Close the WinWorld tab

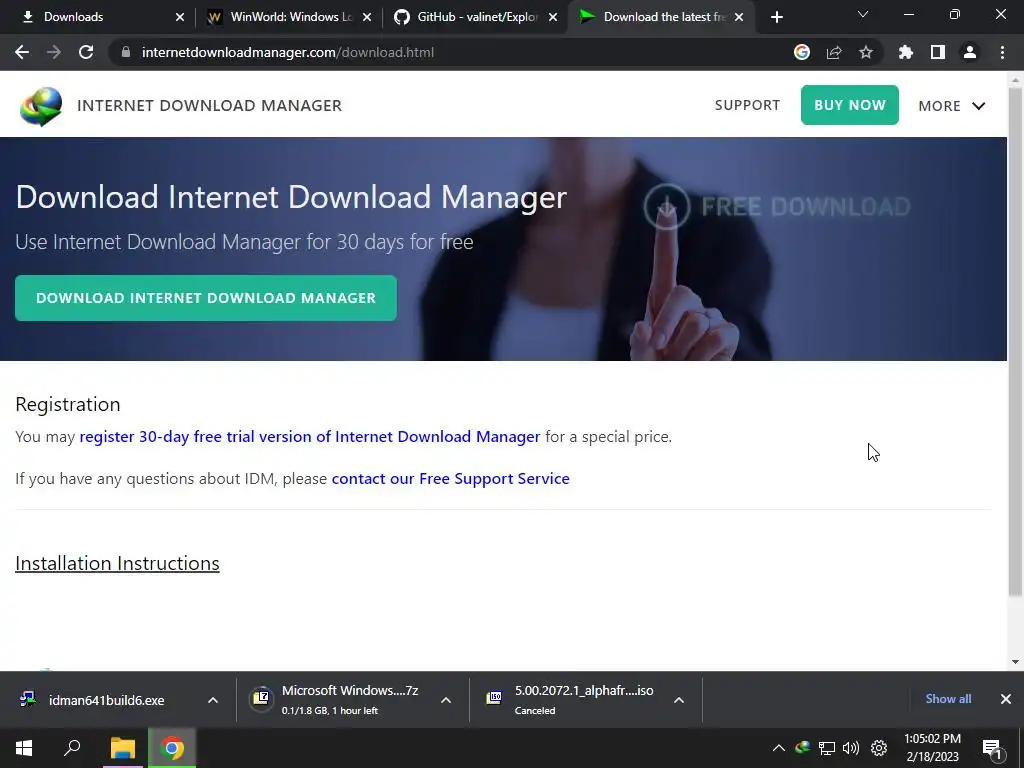(x=367, y=17)
